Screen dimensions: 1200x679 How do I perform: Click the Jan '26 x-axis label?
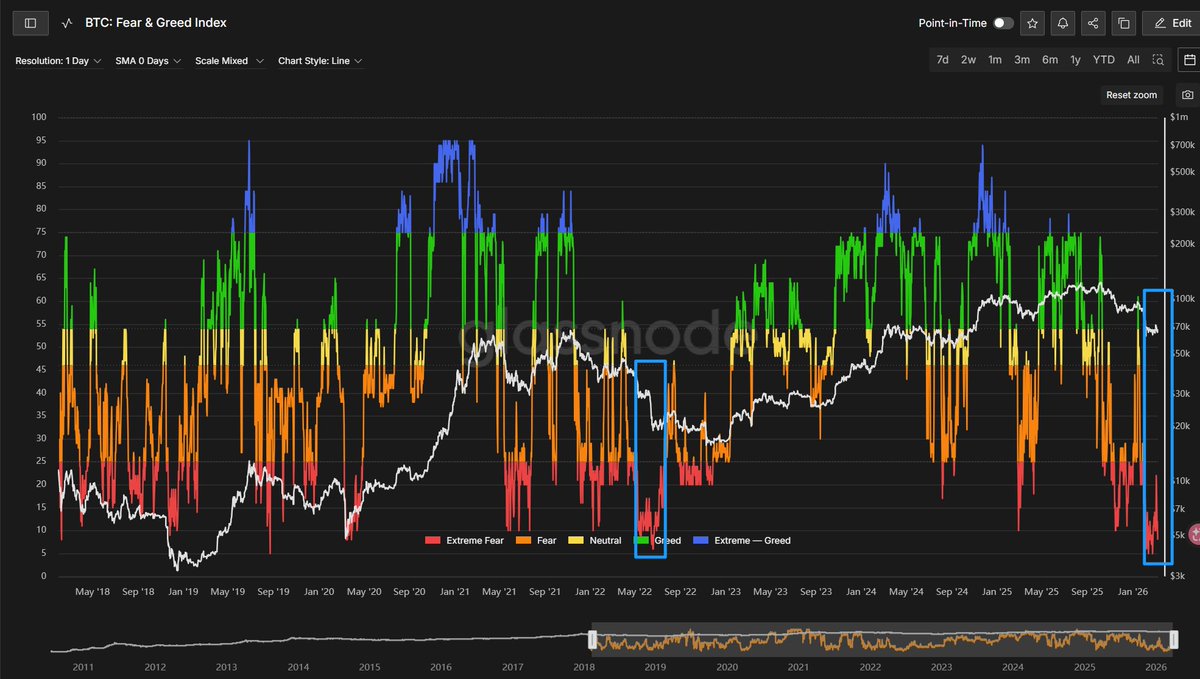pos(1132,592)
